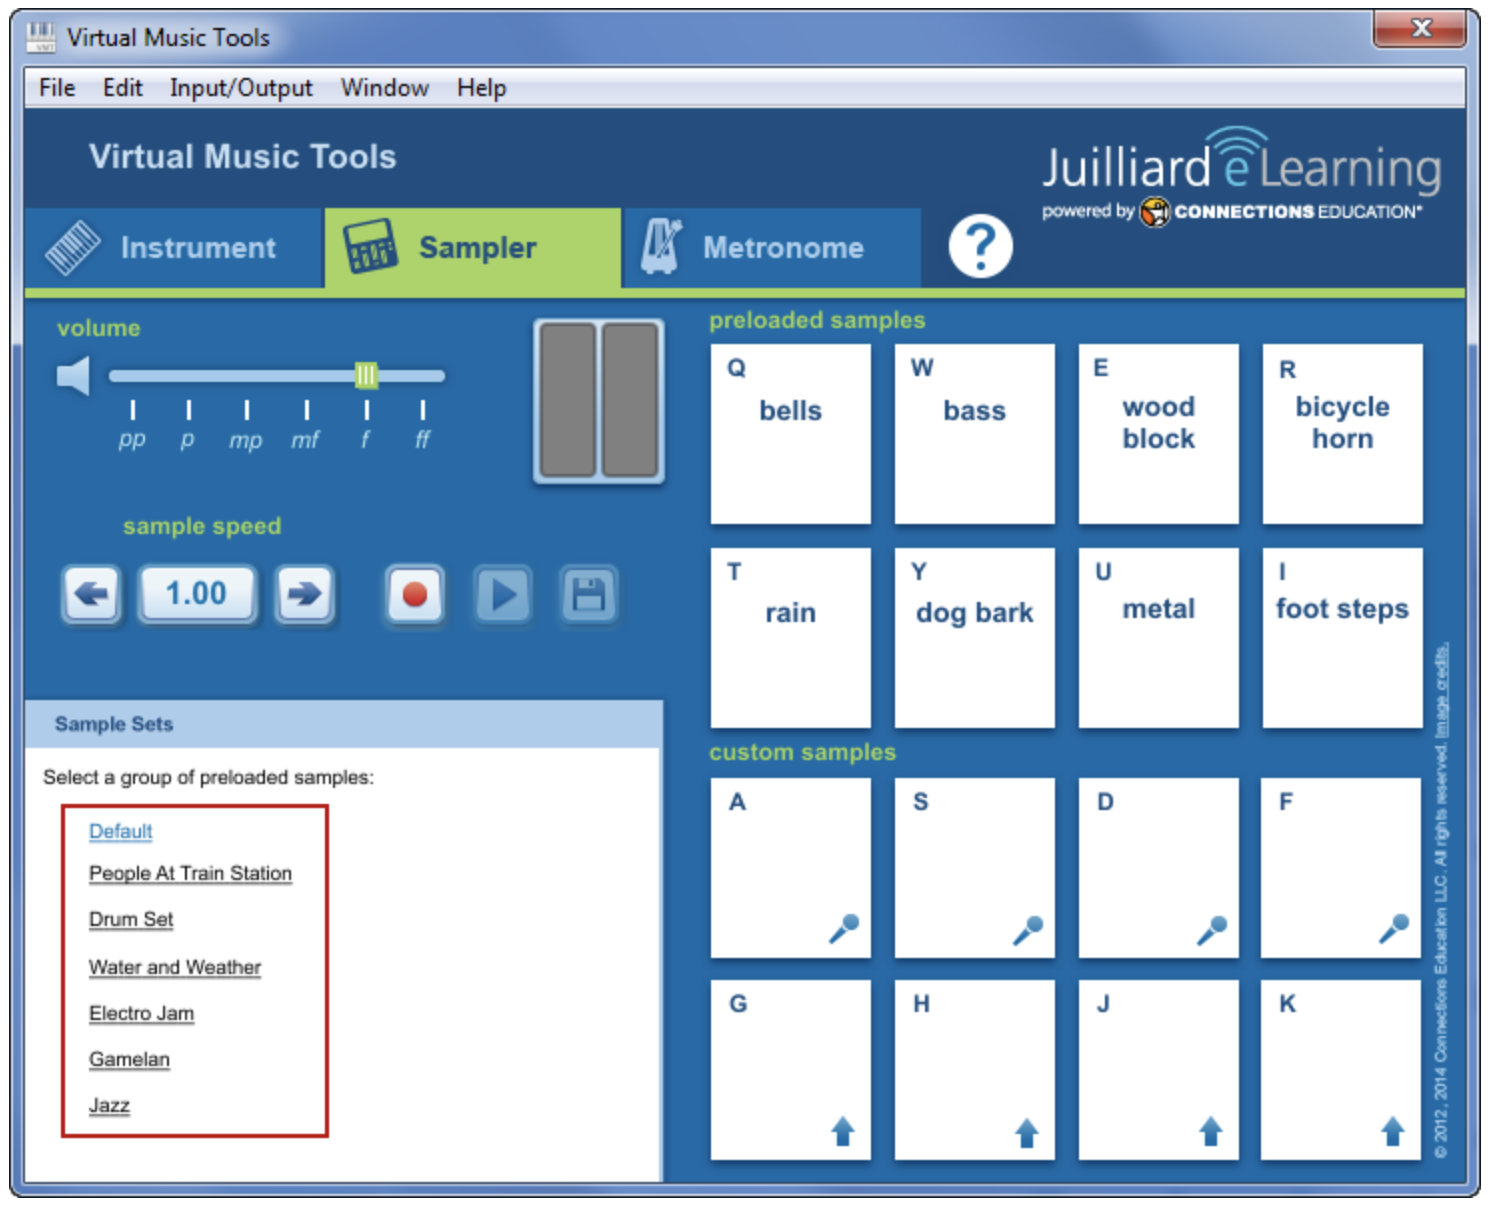Trigger the bells sample pad

(x=790, y=433)
